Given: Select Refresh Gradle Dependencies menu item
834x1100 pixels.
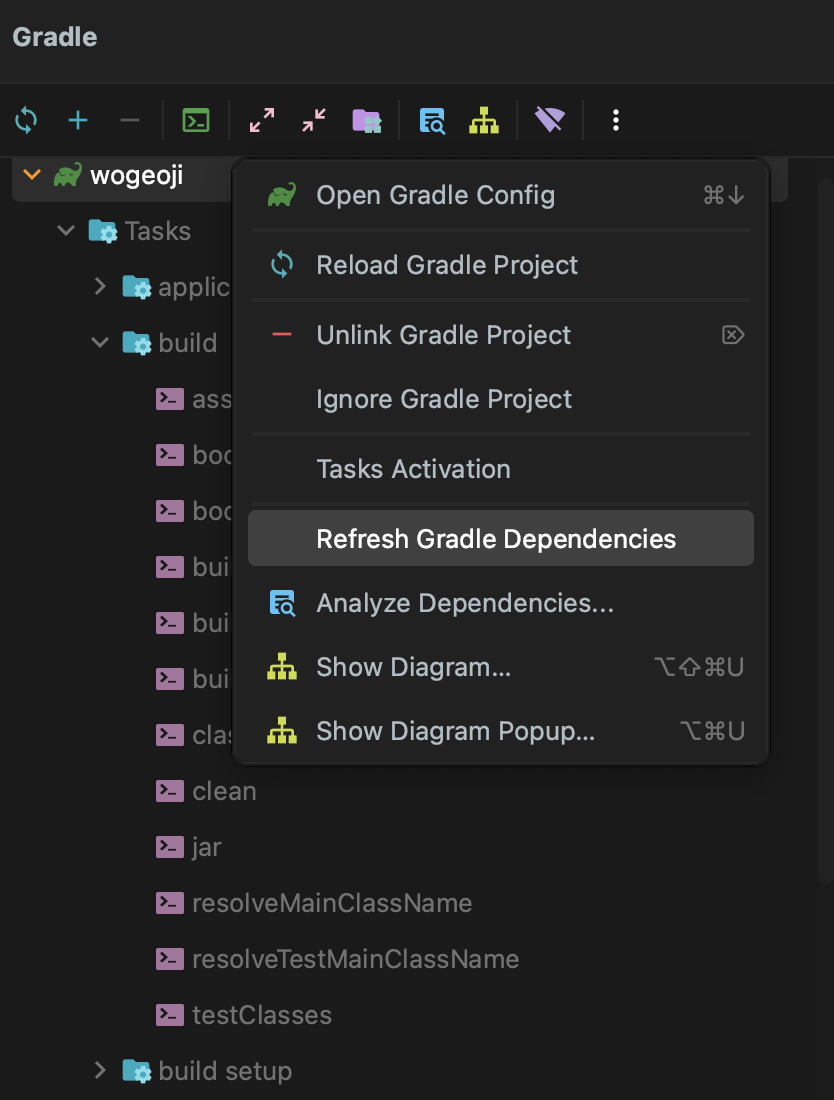Looking at the screenshot, I should (501, 538).
